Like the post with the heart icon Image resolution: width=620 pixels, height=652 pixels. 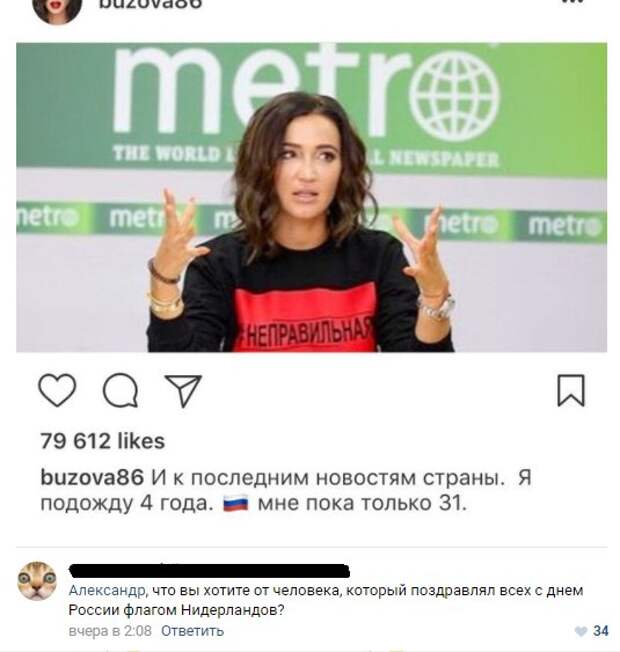pos(57,390)
